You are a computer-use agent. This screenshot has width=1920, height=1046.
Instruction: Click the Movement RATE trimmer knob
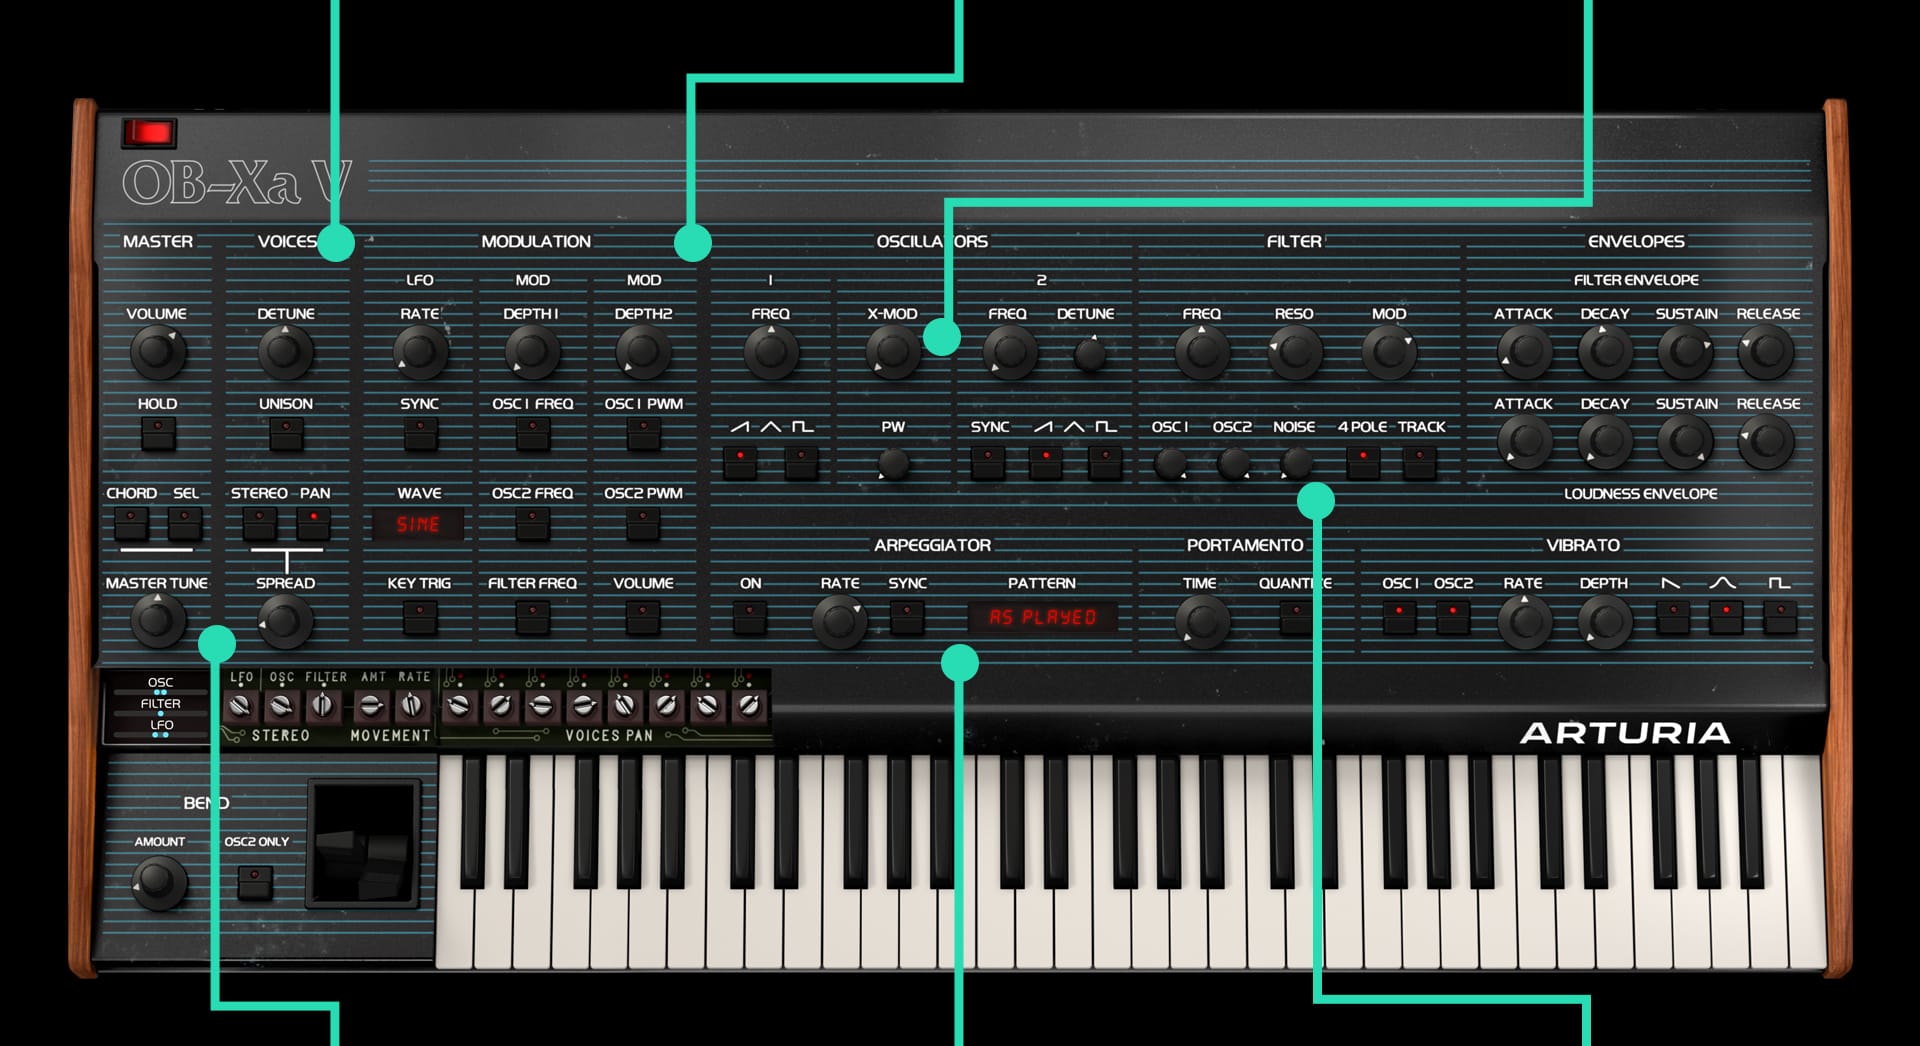412,706
